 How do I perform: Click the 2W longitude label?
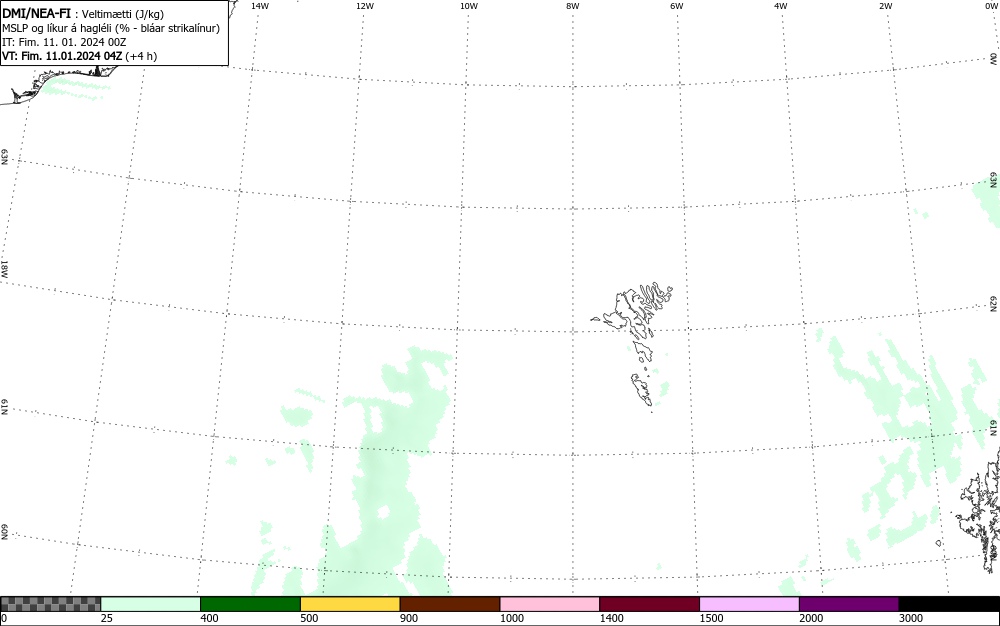885,6
